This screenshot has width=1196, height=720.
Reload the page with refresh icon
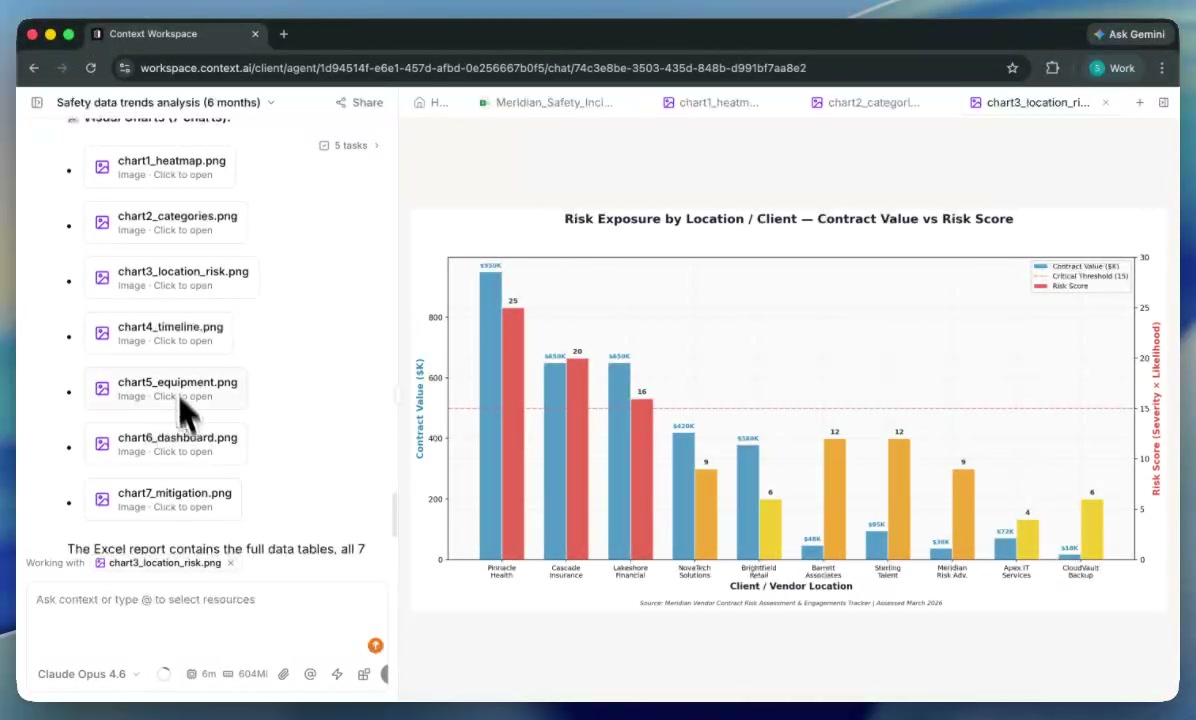click(91, 68)
